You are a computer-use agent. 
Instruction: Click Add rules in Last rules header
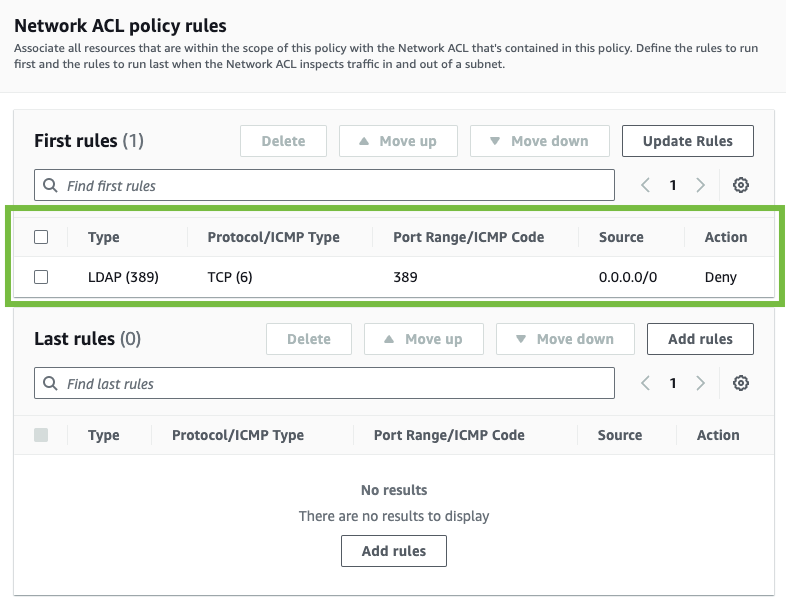[x=700, y=339]
